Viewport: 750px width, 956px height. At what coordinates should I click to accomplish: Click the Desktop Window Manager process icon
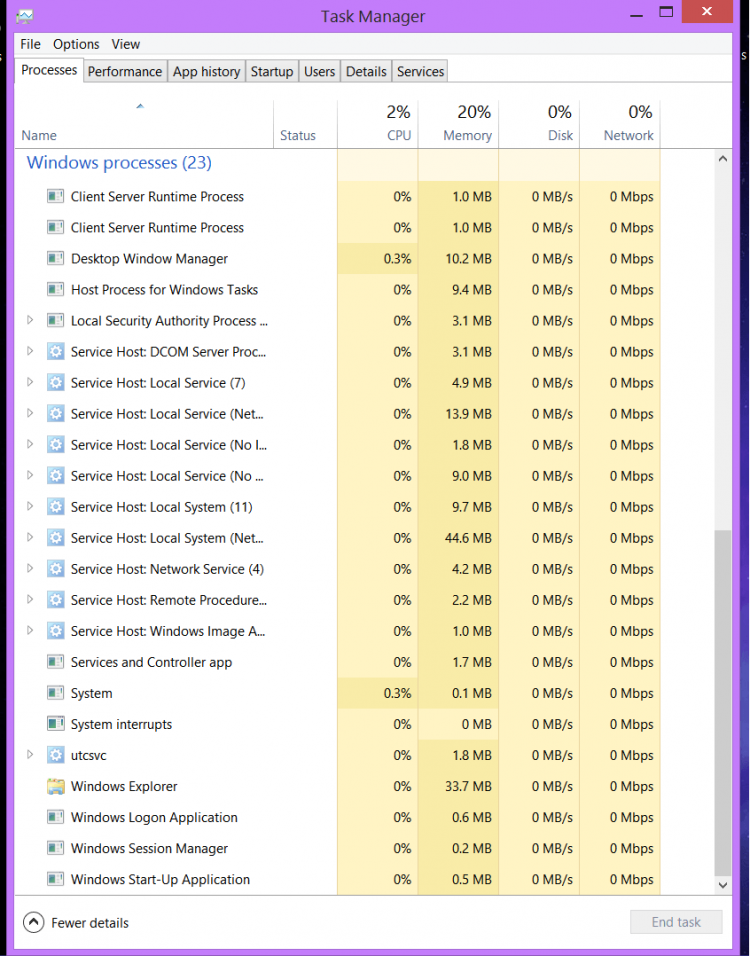click(x=55, y=259)
